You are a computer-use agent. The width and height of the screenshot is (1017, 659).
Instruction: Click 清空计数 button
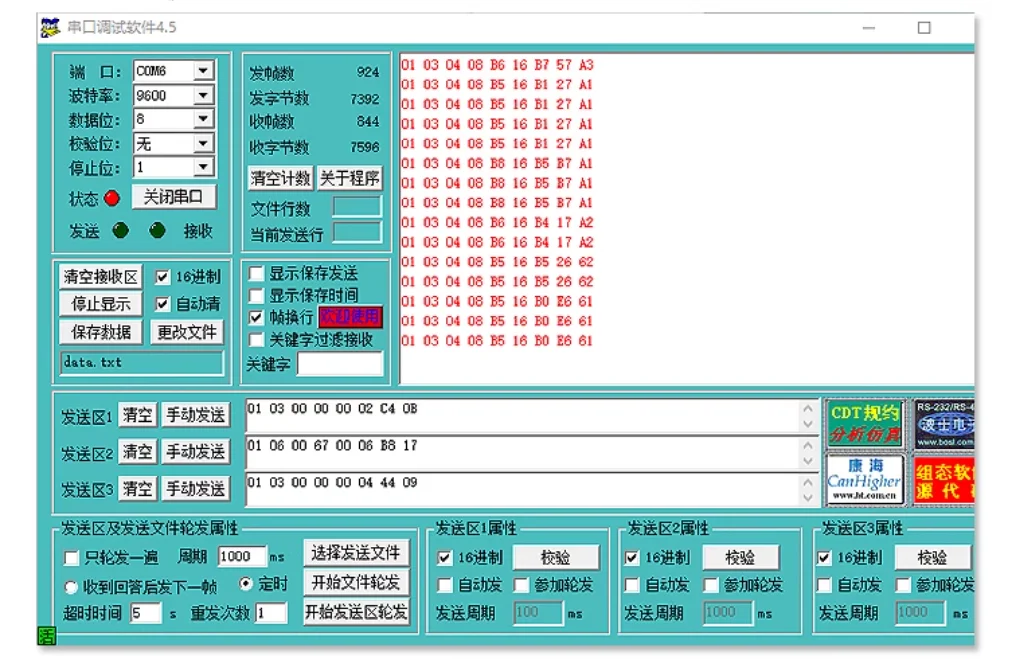[280, 178]
